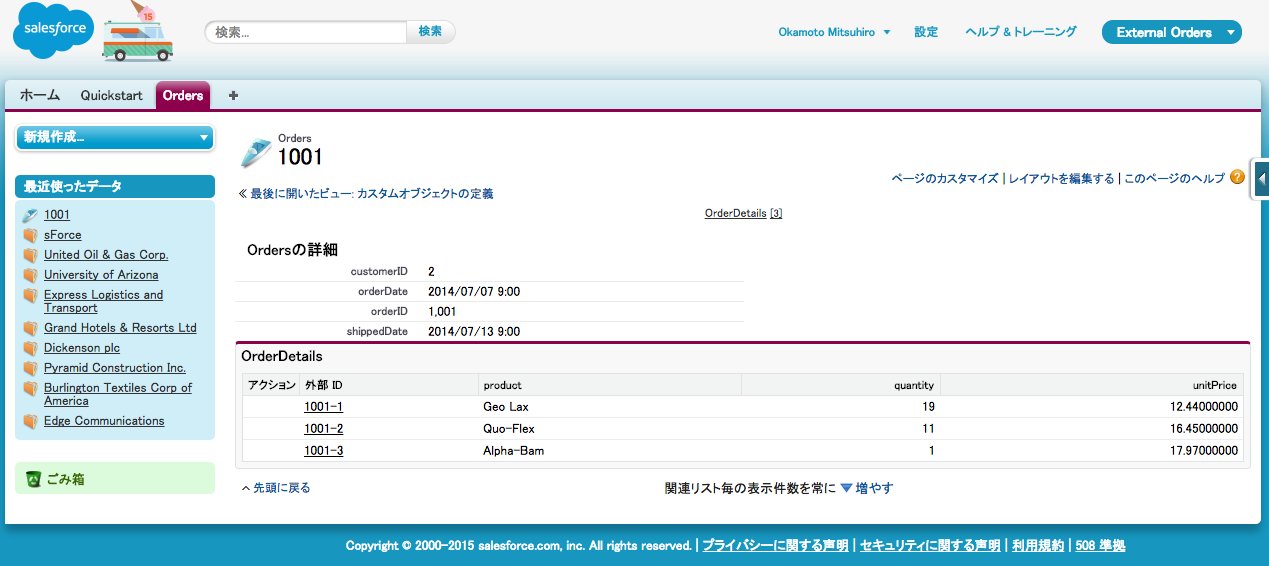This screenshot has width=1269, height=566.
Task: Click the Orders object icon beside title 1001
Action: (256, 153)
